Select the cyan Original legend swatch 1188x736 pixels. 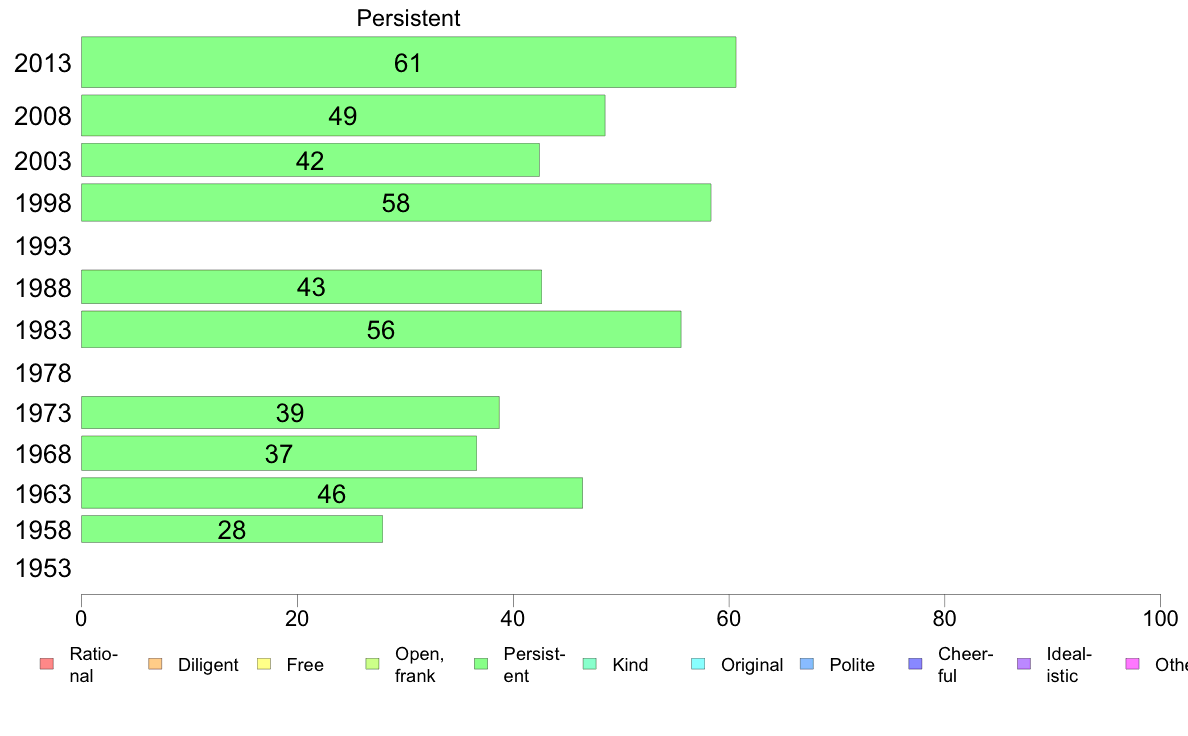coord(699,664)
